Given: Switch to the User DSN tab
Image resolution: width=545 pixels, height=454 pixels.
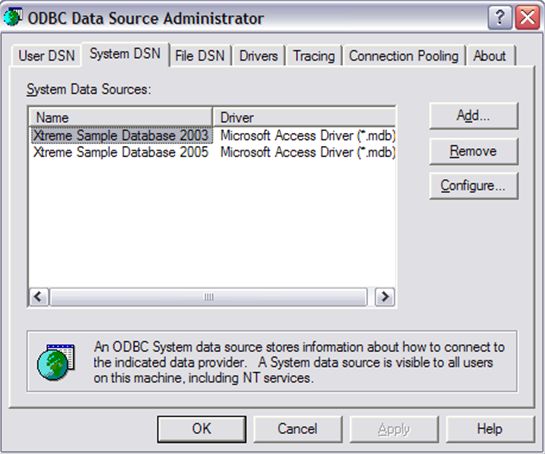Looking at the screenshot, I should (47, 56).
